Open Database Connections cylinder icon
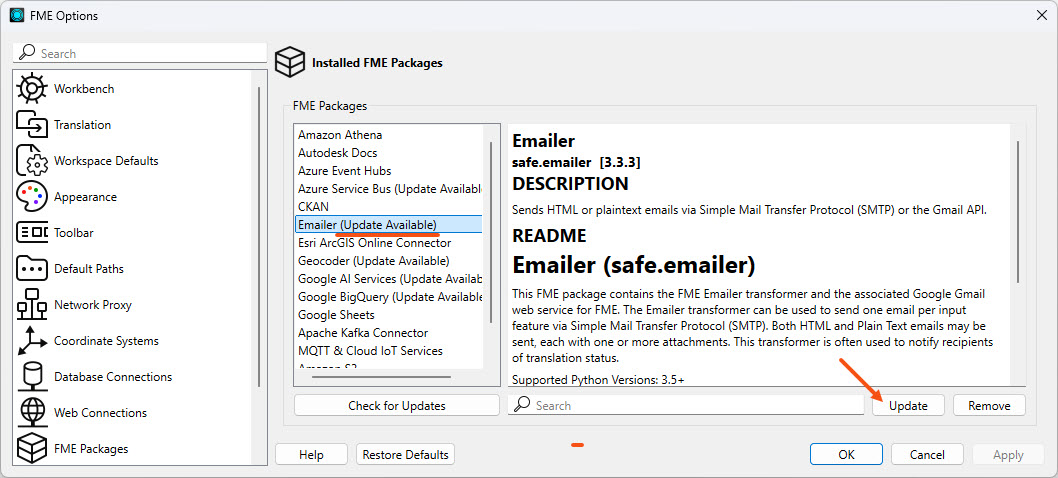This screenshot has height=478, width=1058. coord(31,377)
